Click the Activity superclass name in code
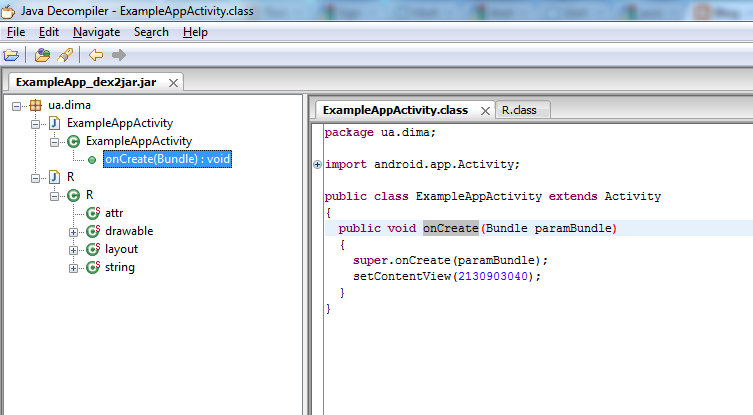 pyautogui.click(x=632, y=196)
